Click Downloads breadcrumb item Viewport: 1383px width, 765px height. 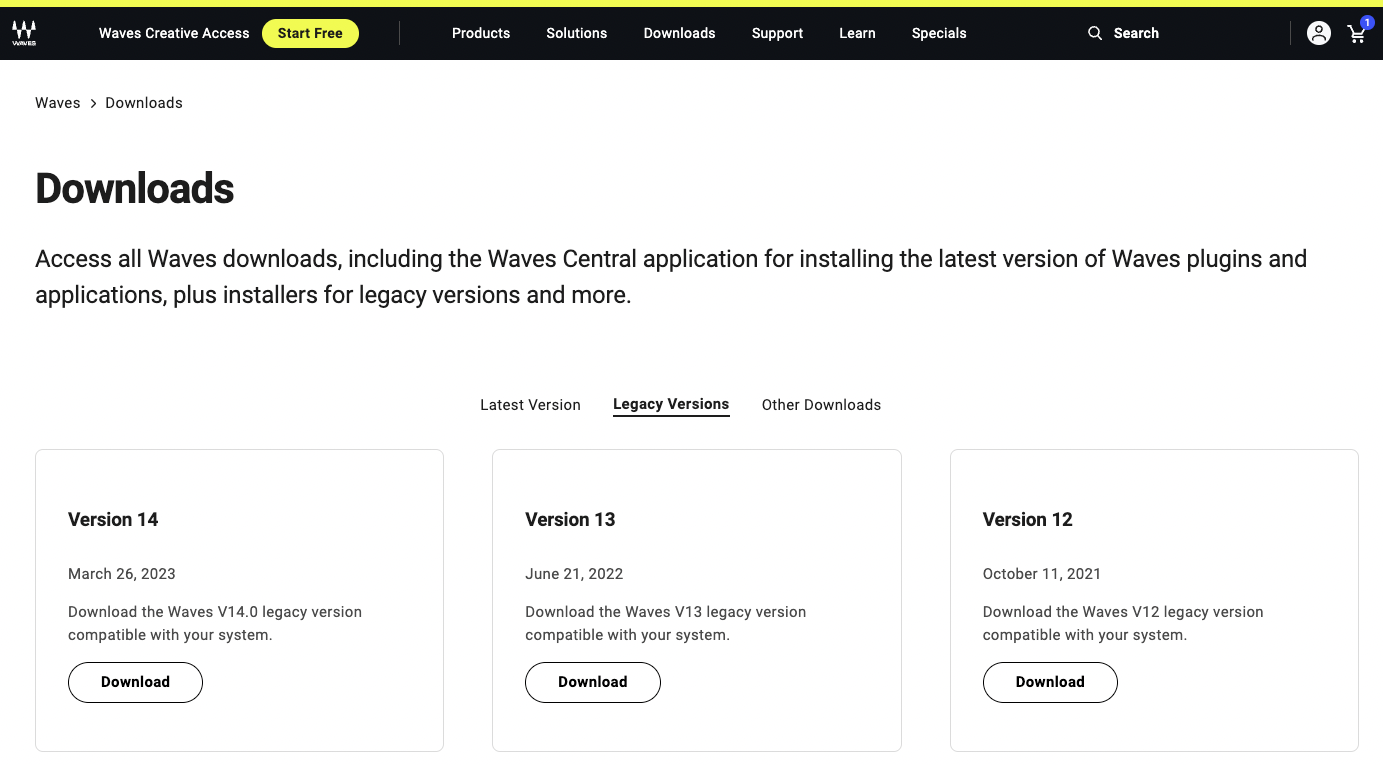point(144,103)
